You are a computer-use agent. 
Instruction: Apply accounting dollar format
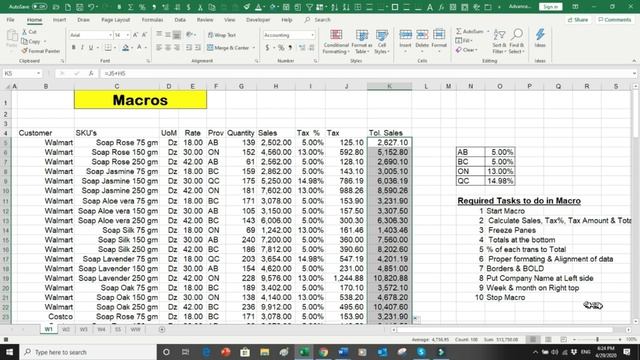pyautogui.click(x=267, y=48)
